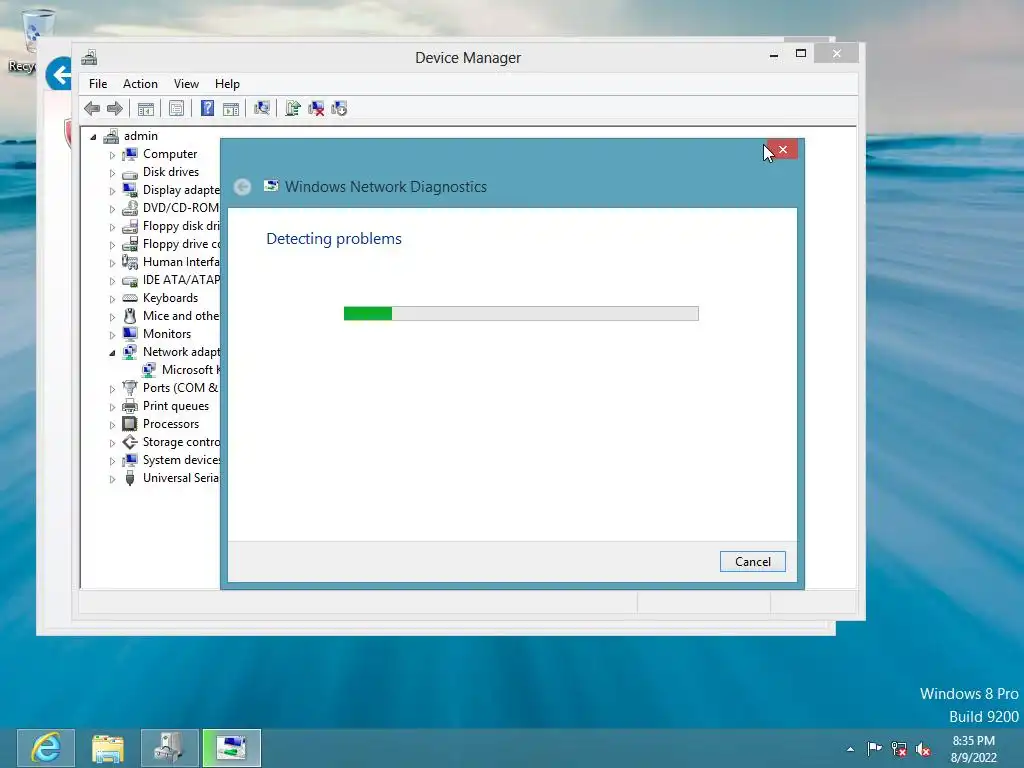Image resolution: width=1024 pixels, height=768 pixels.
Task: Open the Action menu
Action: (140, 84)
